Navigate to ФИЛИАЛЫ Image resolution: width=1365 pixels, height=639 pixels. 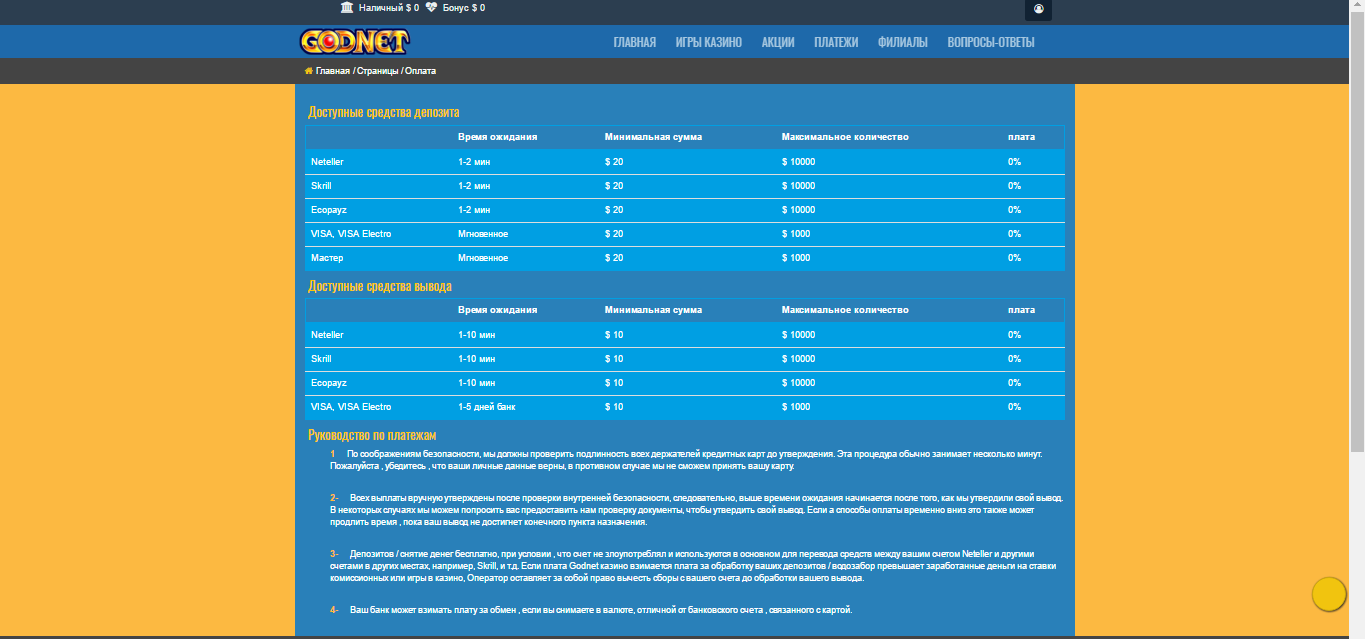(x=902, y=42)
